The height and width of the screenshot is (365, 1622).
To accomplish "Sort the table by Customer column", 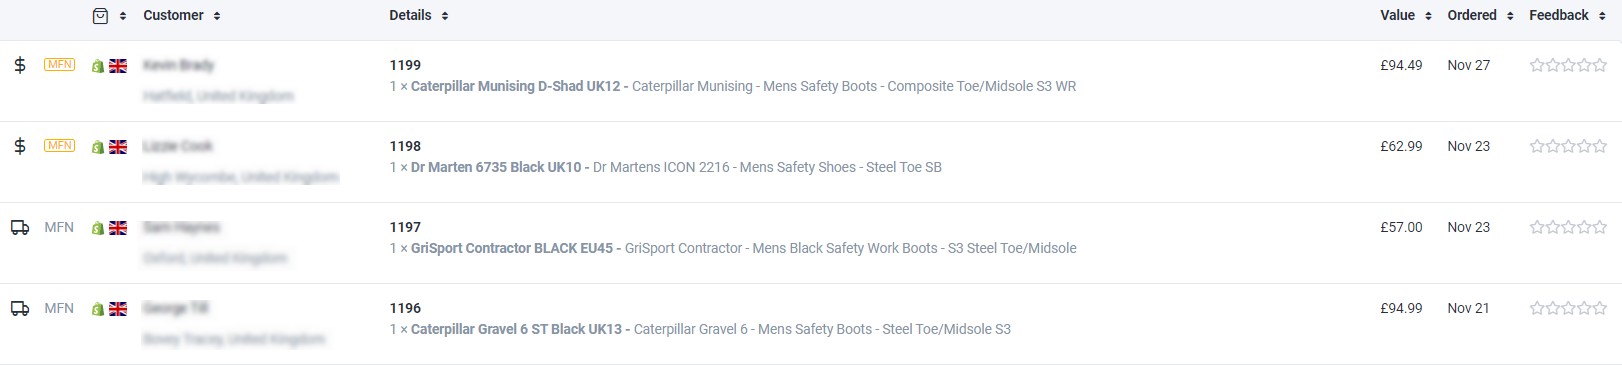I will pos(182,15).
